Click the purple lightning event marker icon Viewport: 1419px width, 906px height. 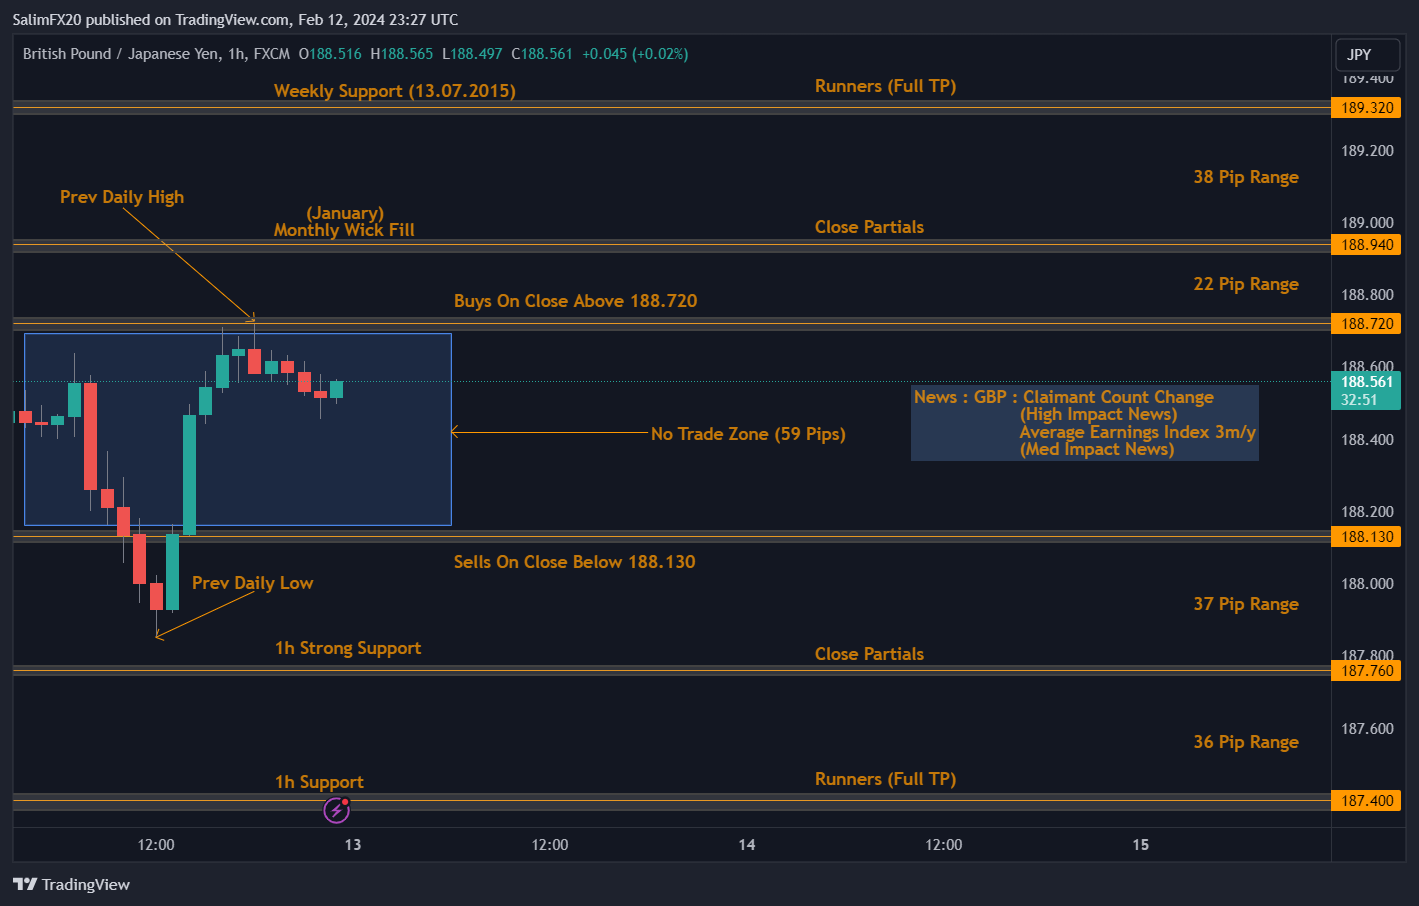click(x=336, y=810)
